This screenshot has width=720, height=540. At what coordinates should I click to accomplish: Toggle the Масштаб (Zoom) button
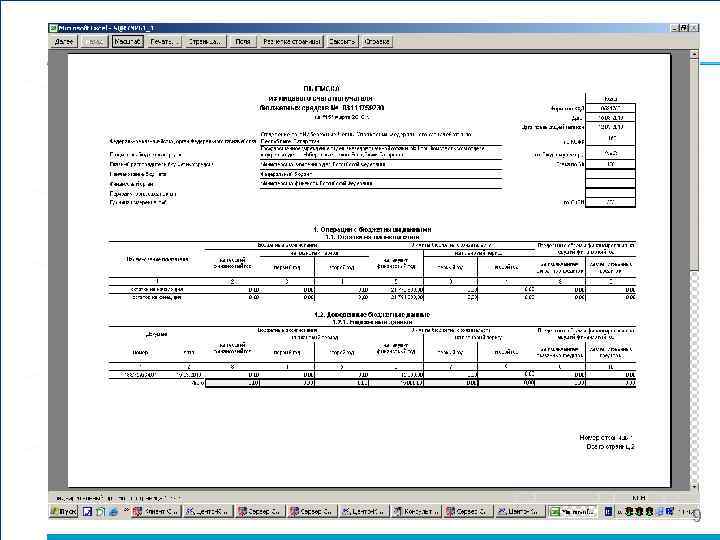pos(128,42)
